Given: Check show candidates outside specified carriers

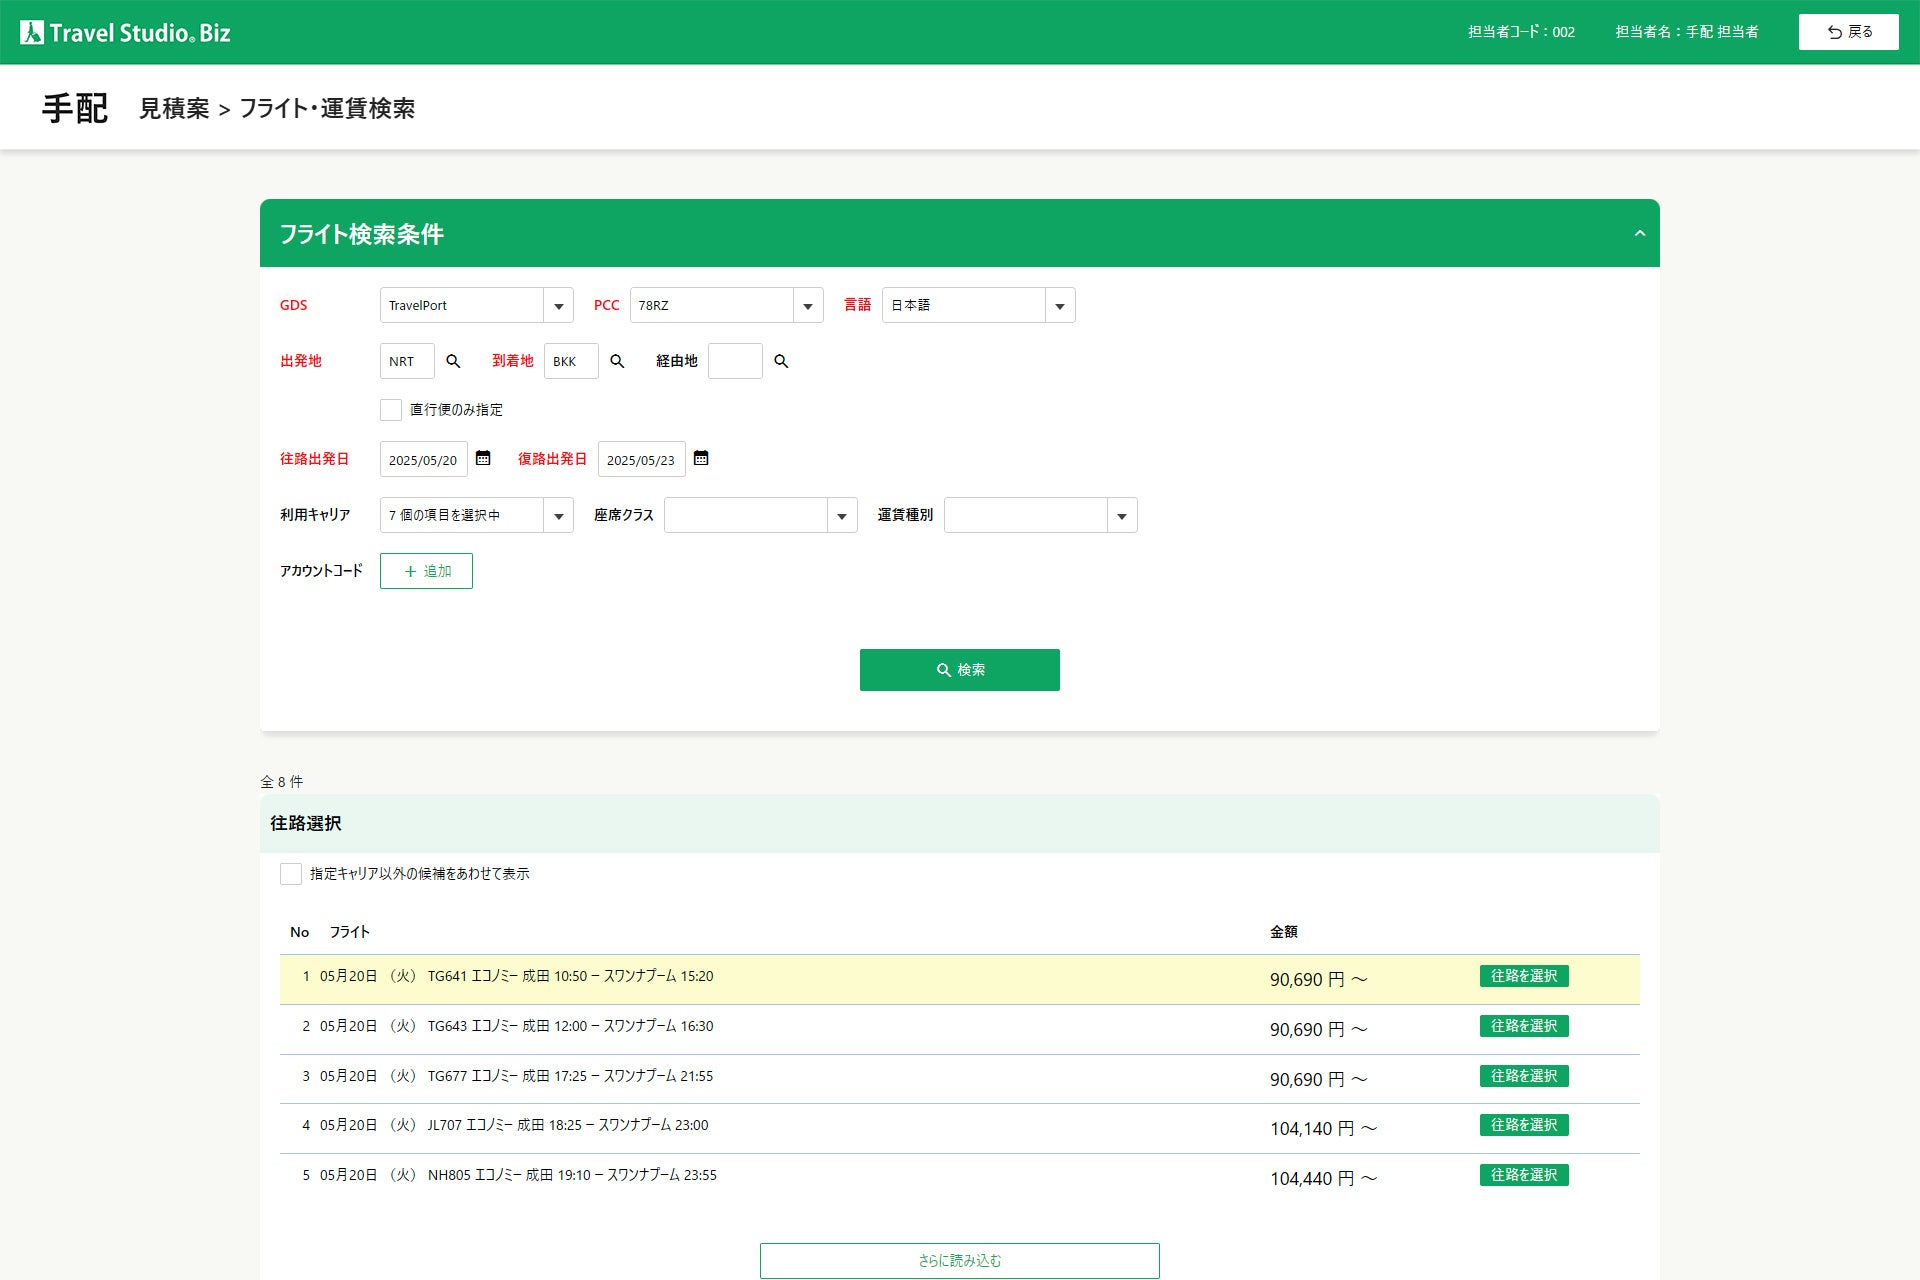Looking at the screenshot, I should click(291, 874).
